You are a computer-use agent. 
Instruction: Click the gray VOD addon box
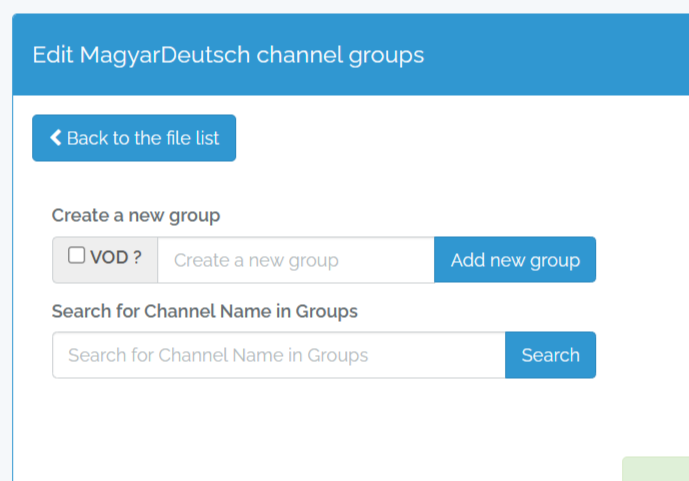pos(105,260)
